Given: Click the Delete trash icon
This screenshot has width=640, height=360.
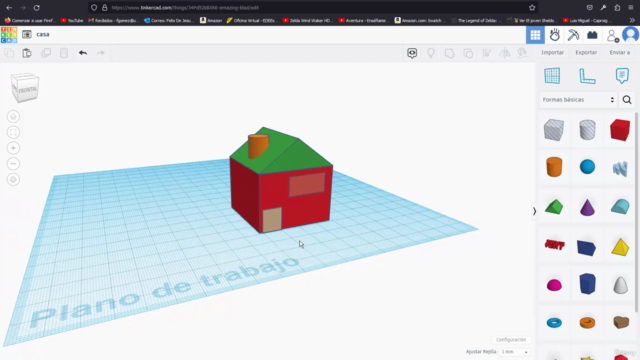Looking at the screenshot, I should [64, 53].
